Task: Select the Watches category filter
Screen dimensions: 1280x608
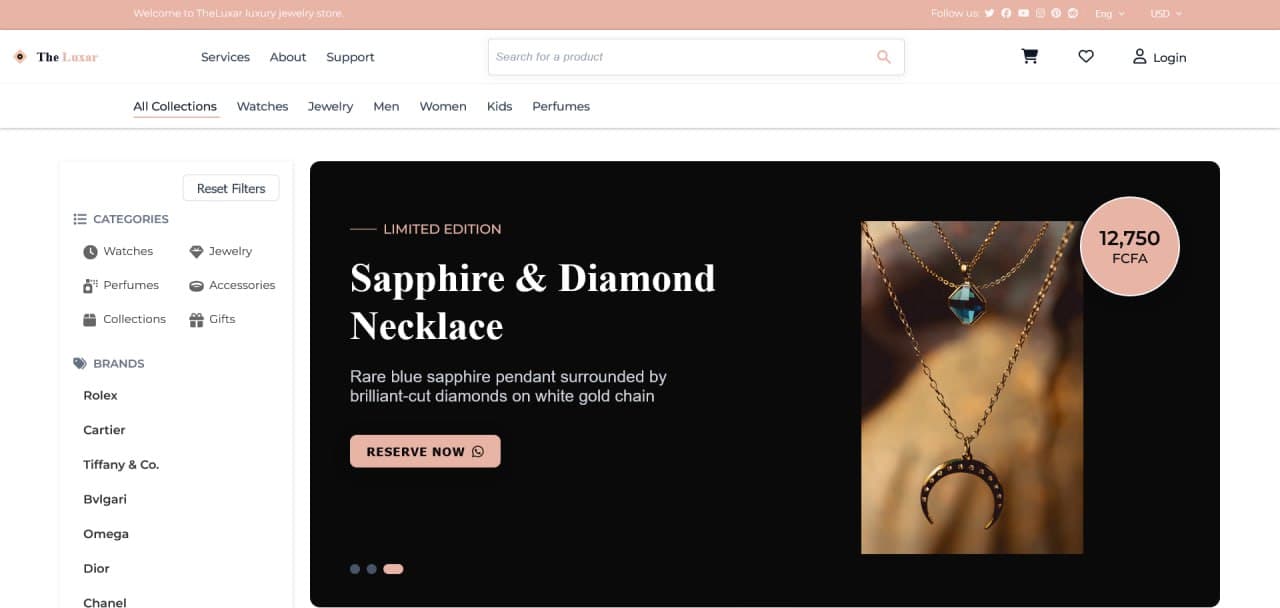Action: tap(119, 252)
